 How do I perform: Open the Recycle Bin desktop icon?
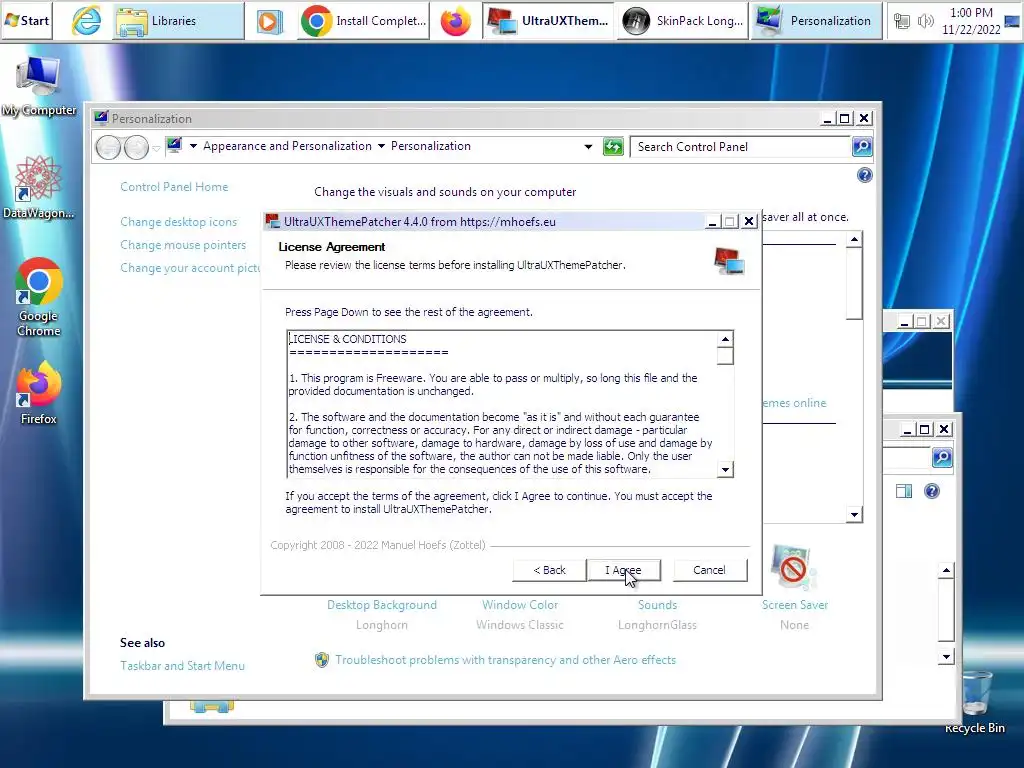point(974,703)
